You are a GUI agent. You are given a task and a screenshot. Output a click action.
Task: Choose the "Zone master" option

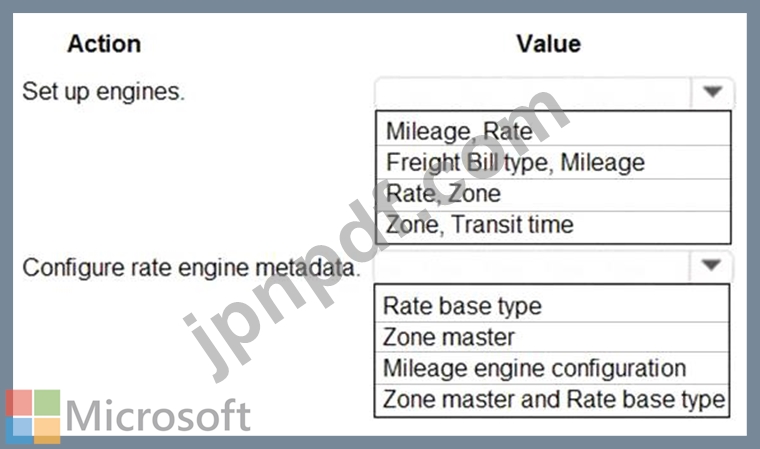click(448, 336)
